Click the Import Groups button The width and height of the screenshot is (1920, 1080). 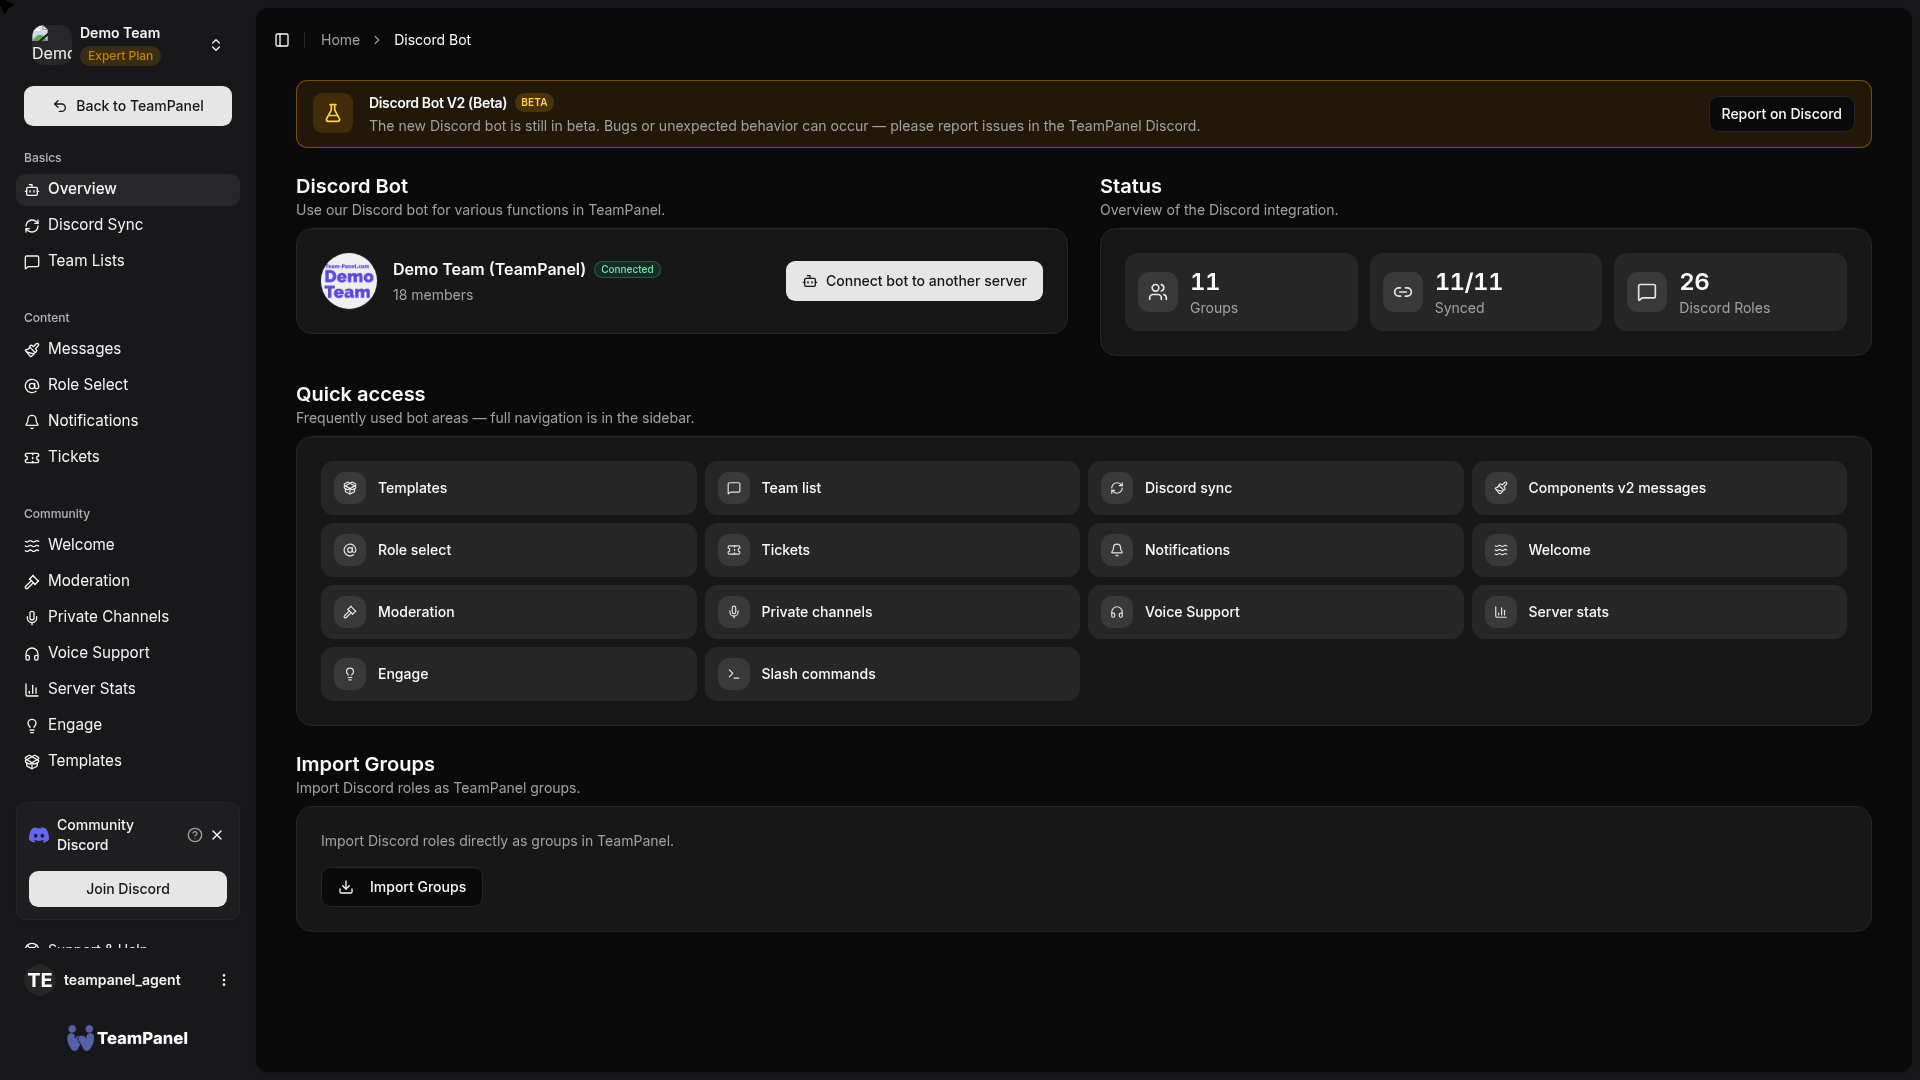click(x=402, y=887)
